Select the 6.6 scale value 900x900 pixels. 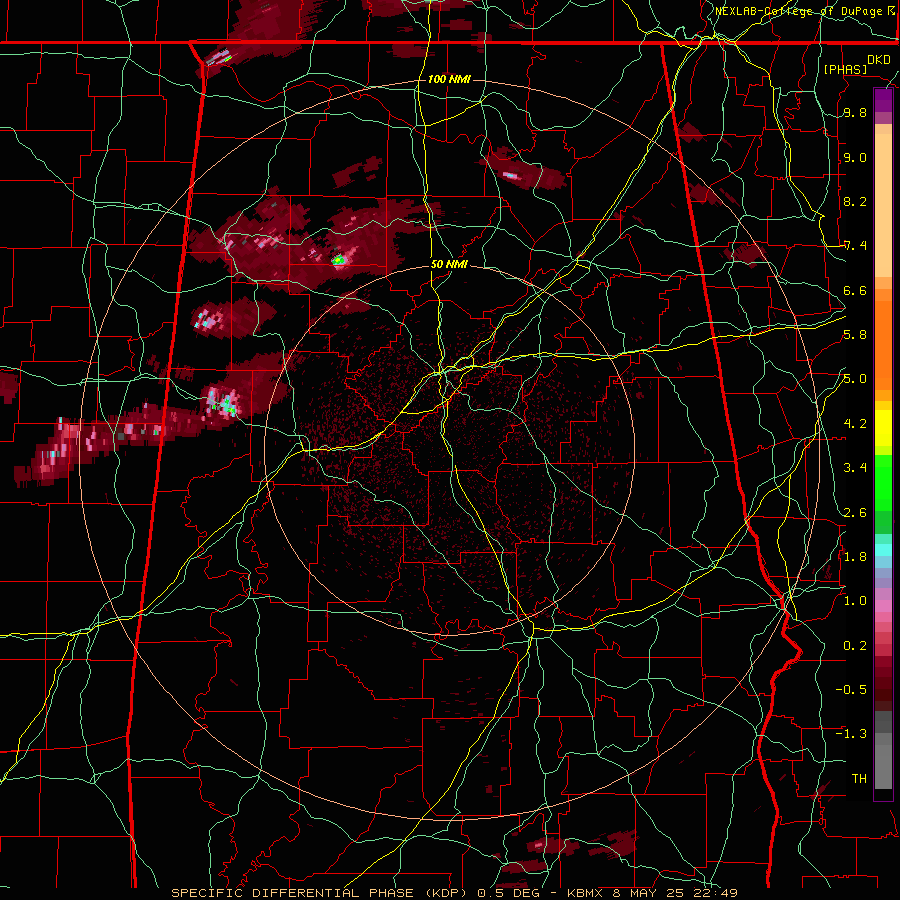855,290
